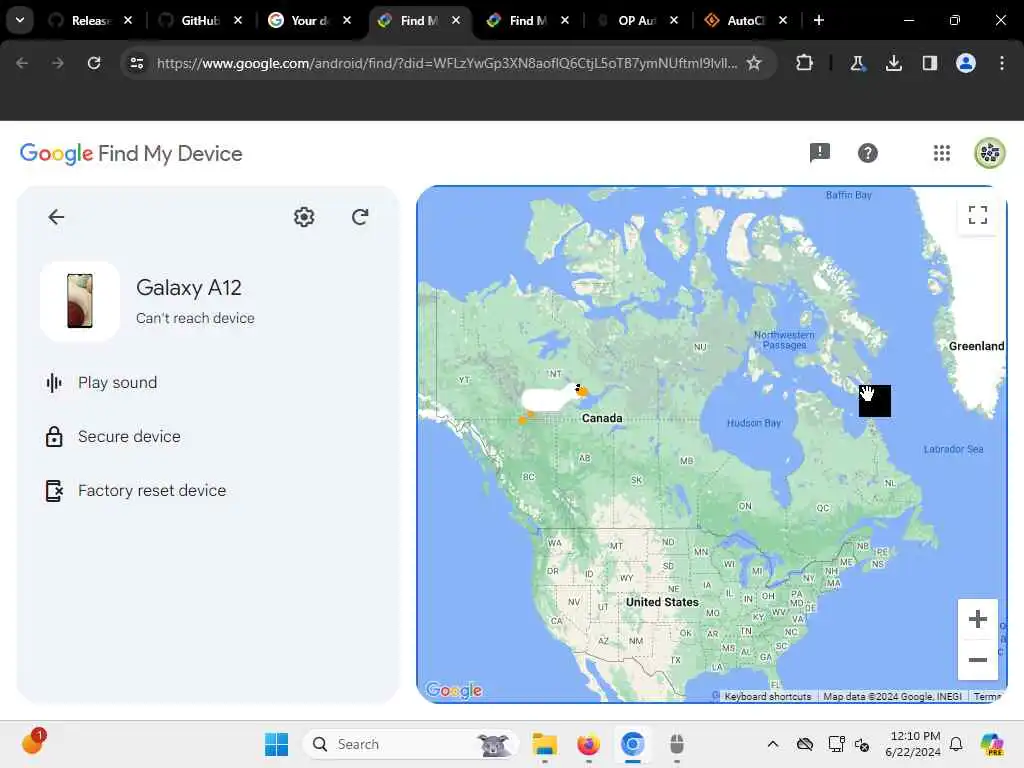Open the Google account avatar

pyautogui.click(x=990, y=153)
